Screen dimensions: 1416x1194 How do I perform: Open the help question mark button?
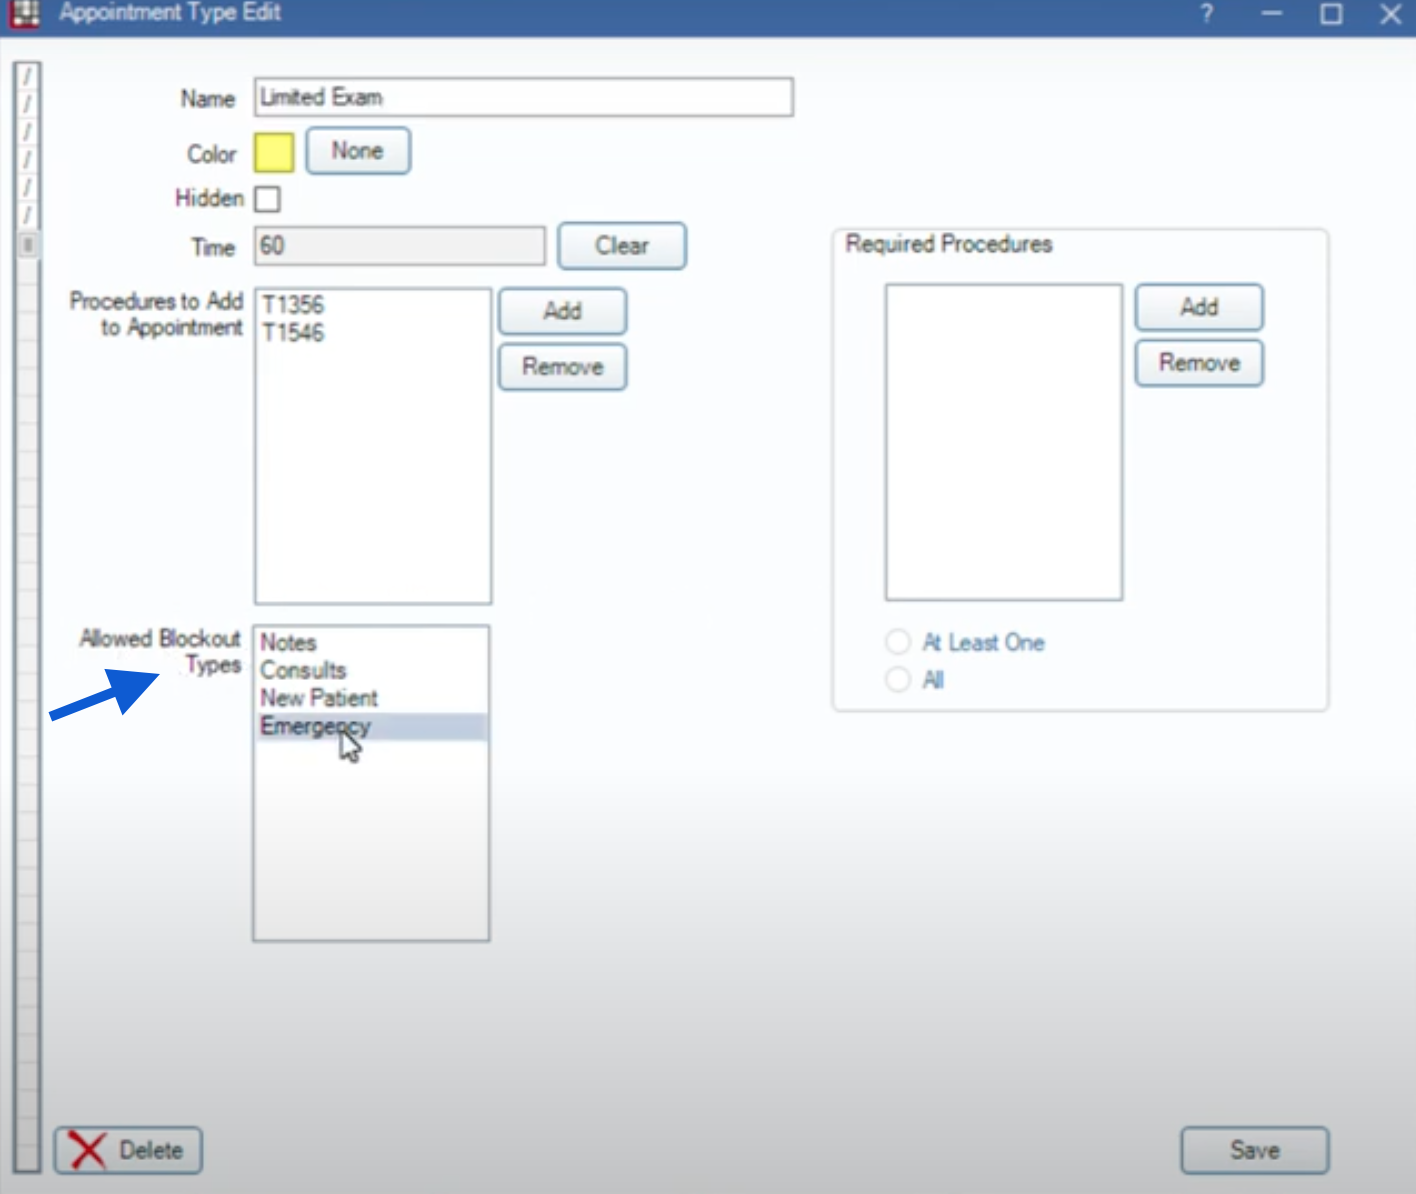pyautogui.click(x=1207, y=14)
